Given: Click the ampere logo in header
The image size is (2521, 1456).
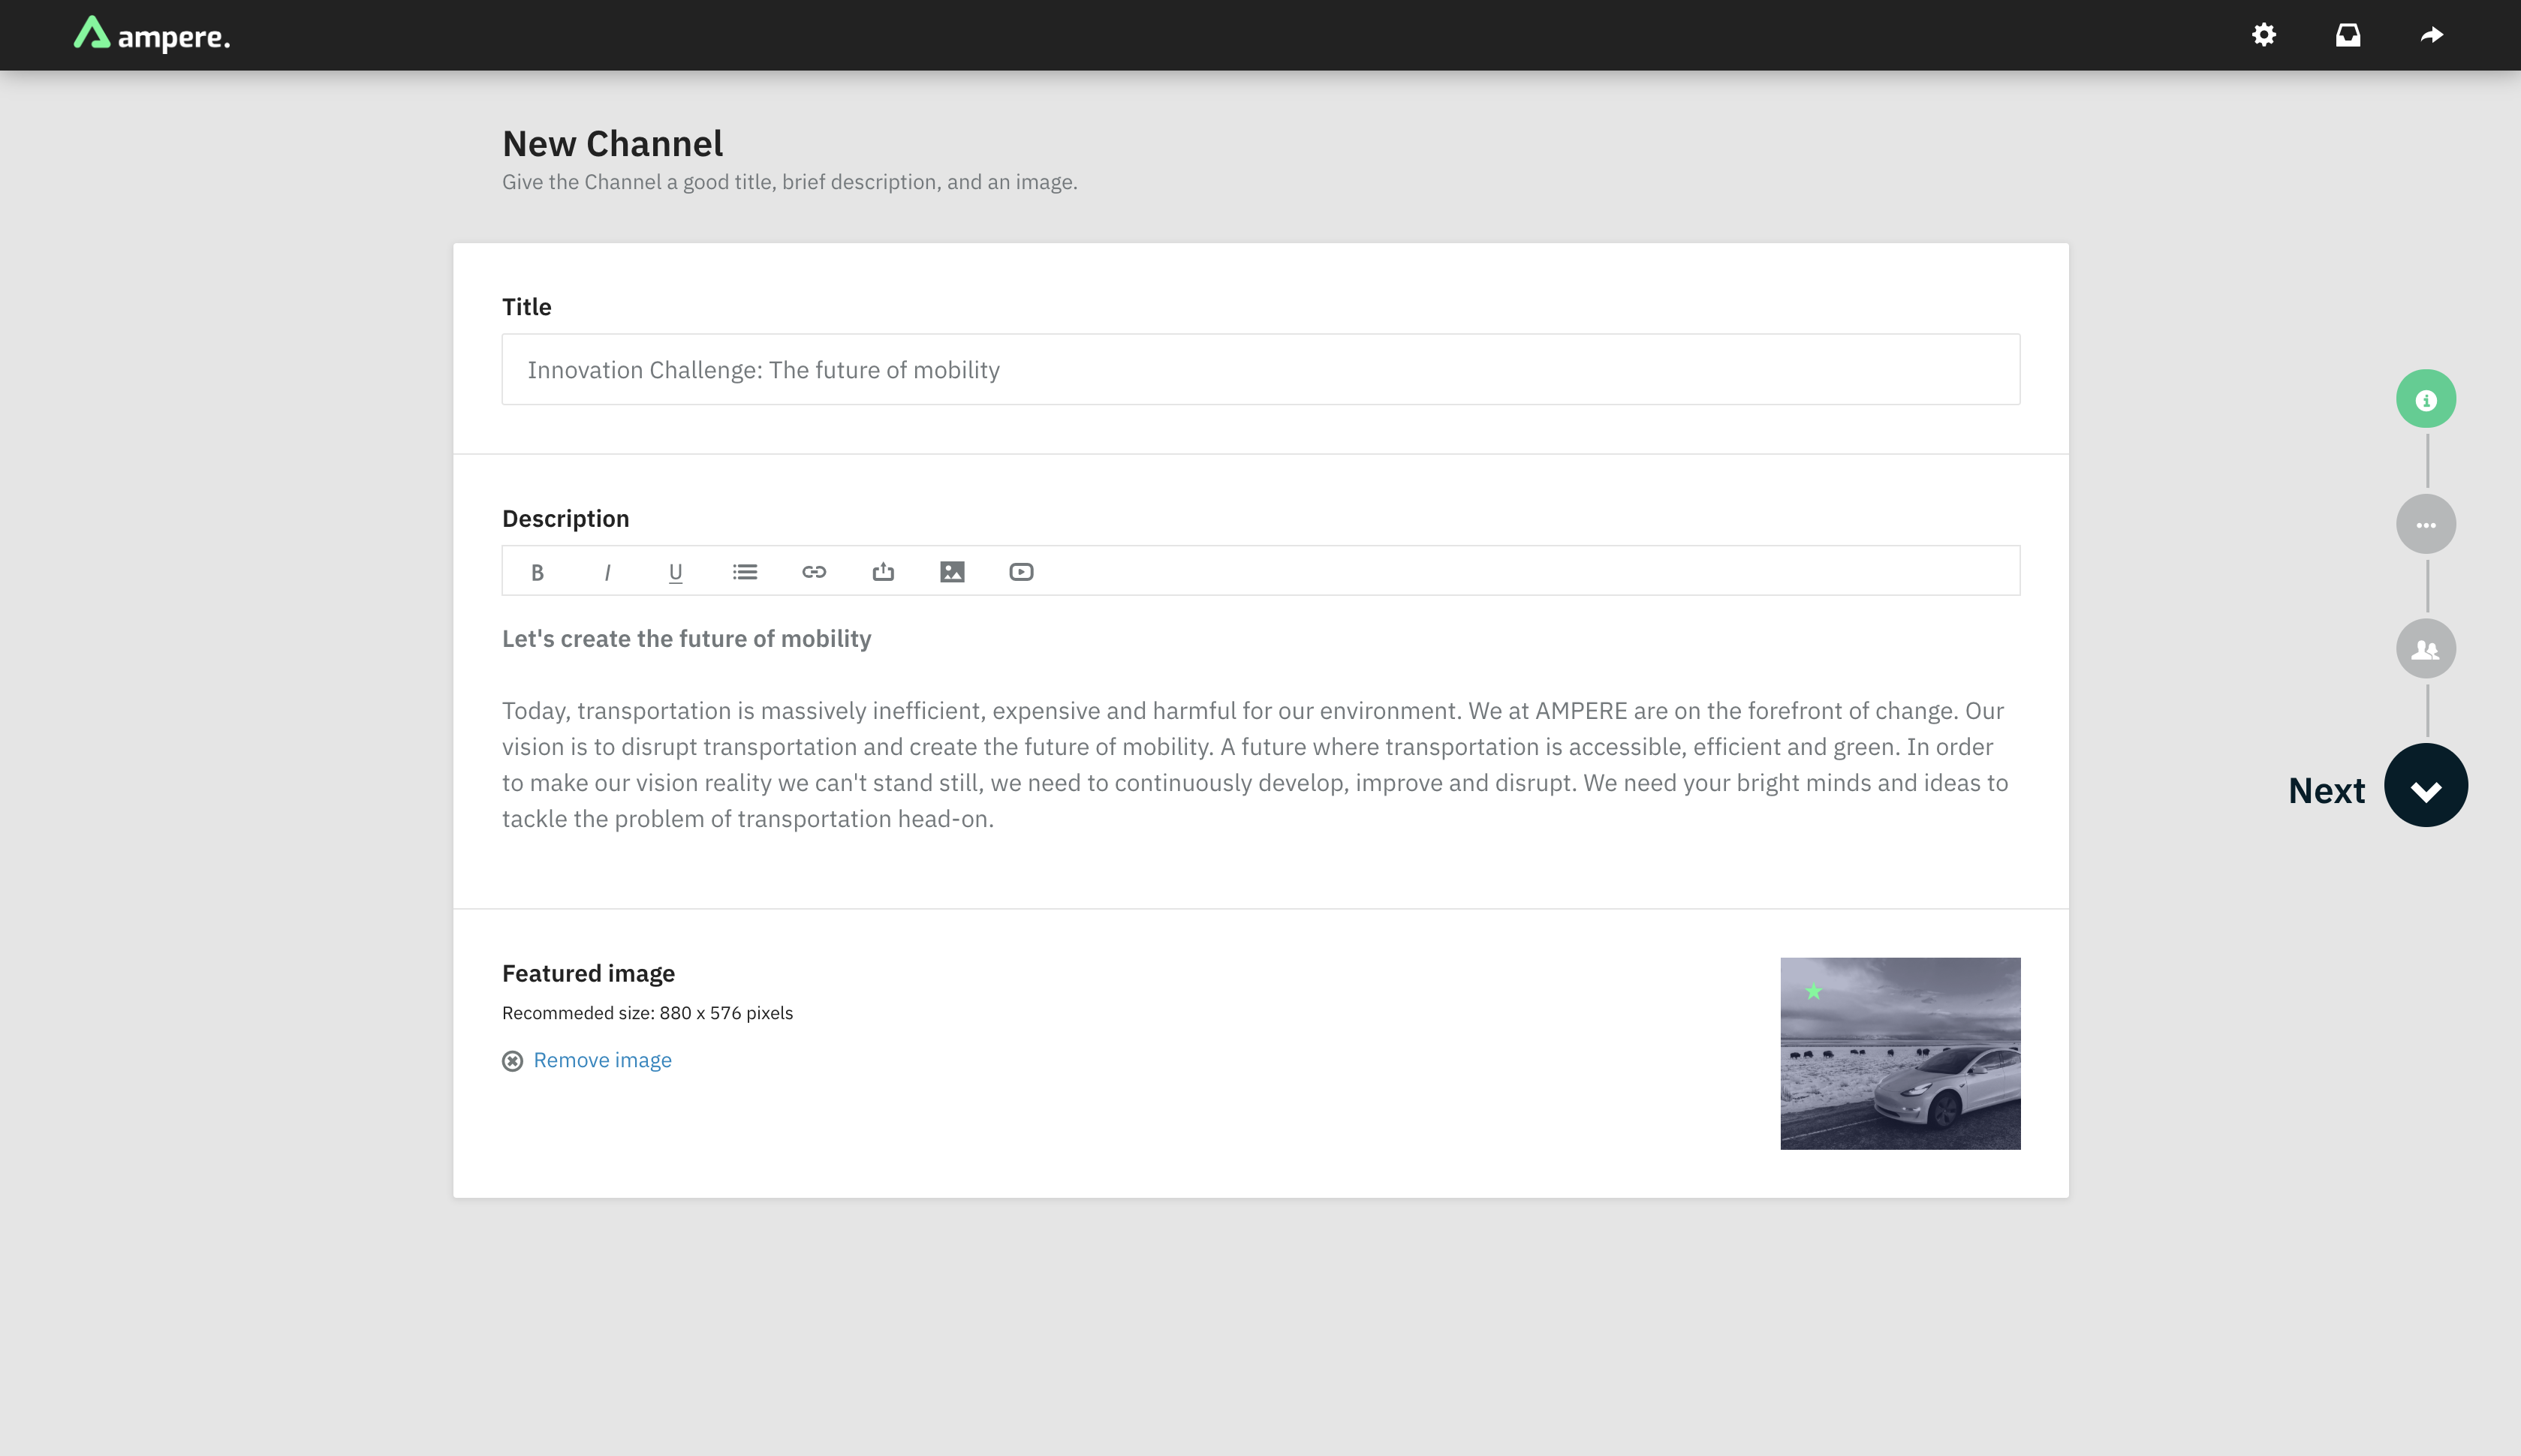Looking at the screenshot, I should coord(152,35).
